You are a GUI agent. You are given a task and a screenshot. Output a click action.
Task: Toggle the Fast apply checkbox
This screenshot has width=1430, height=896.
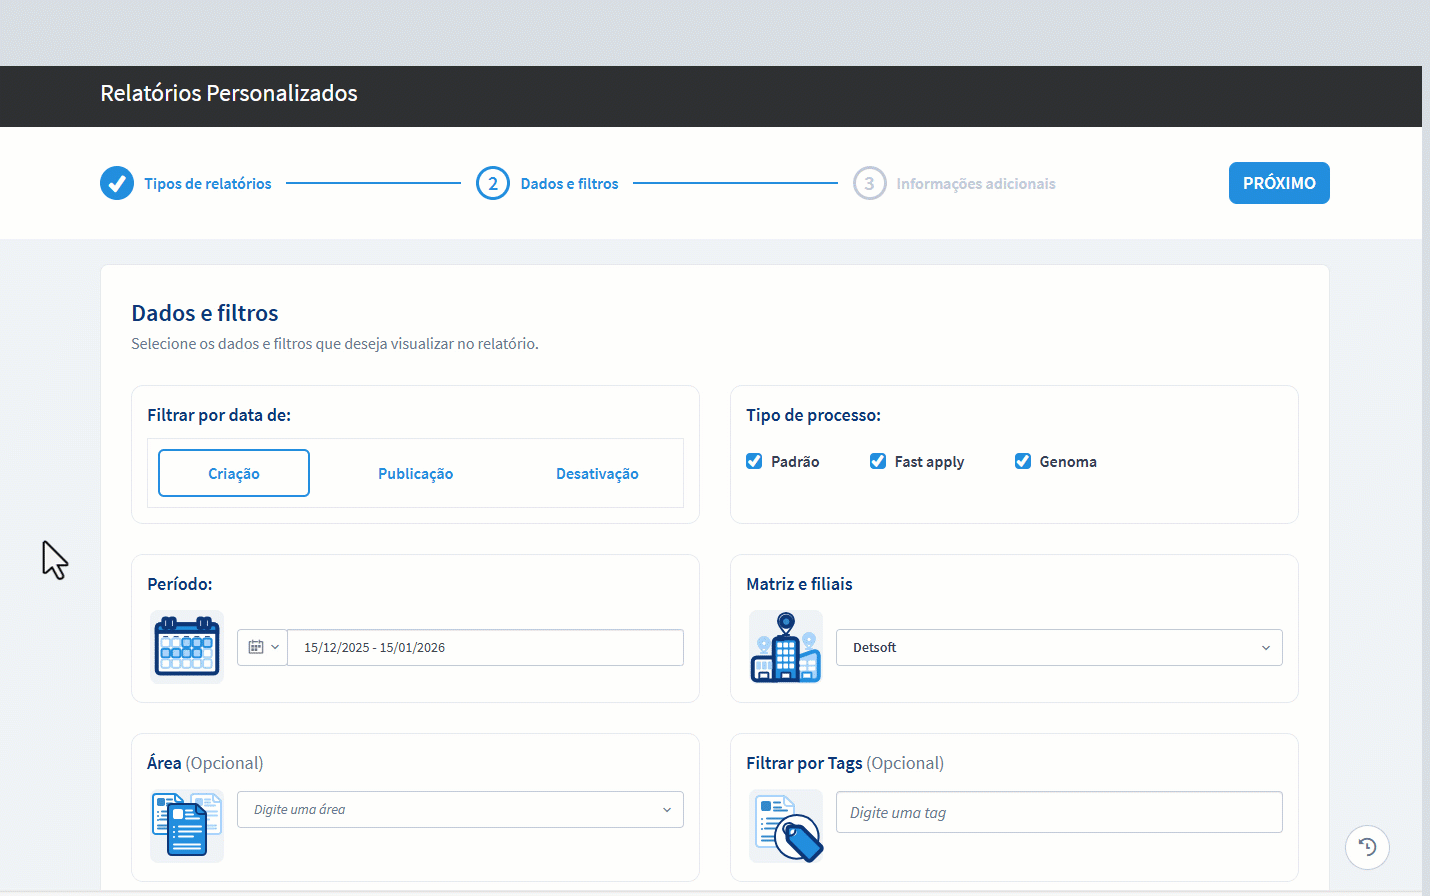pyautogui.click(x=878, y=461)
